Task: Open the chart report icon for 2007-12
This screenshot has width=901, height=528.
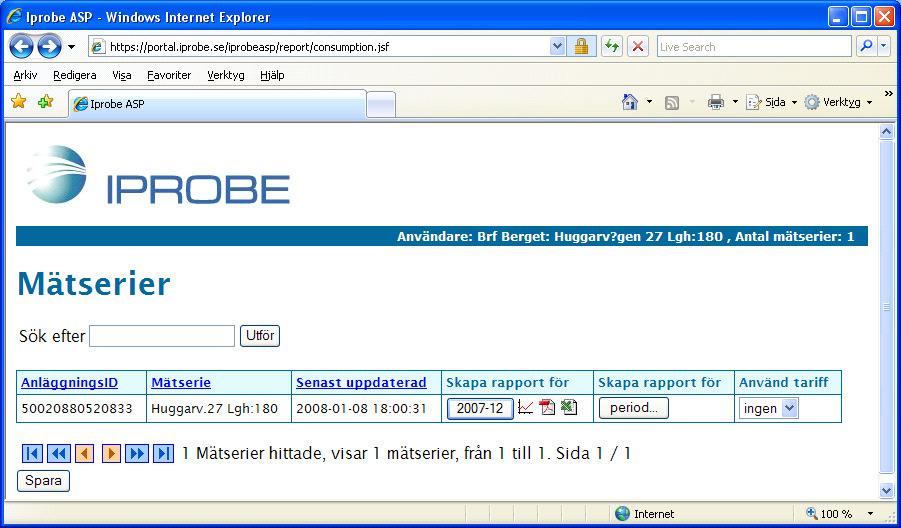Action: [525, 407]
